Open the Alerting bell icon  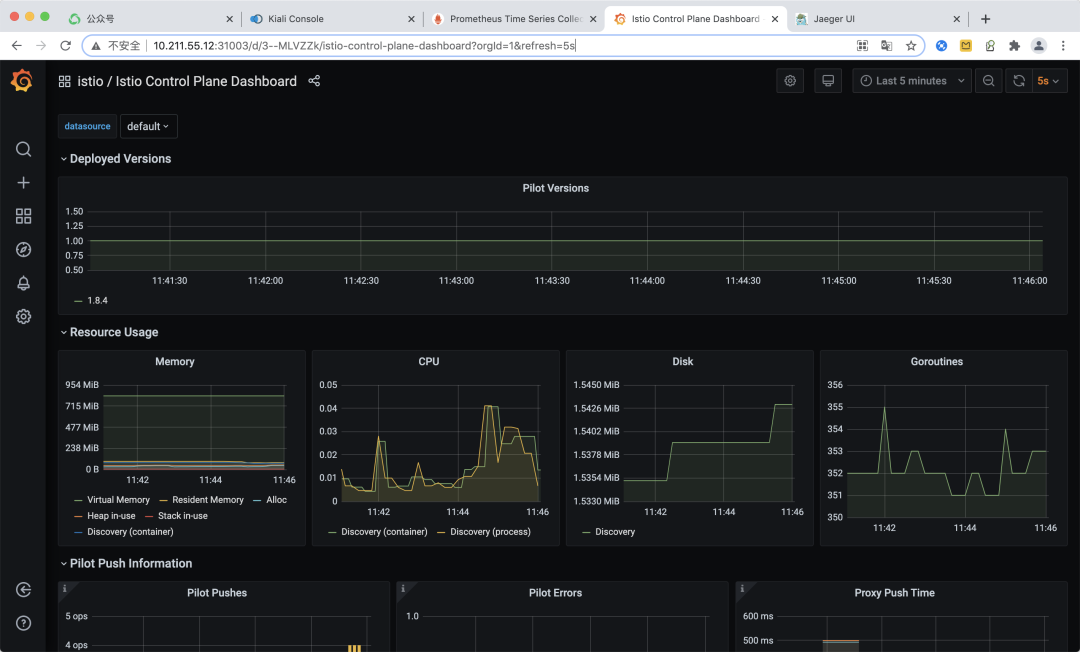[23, 283]
